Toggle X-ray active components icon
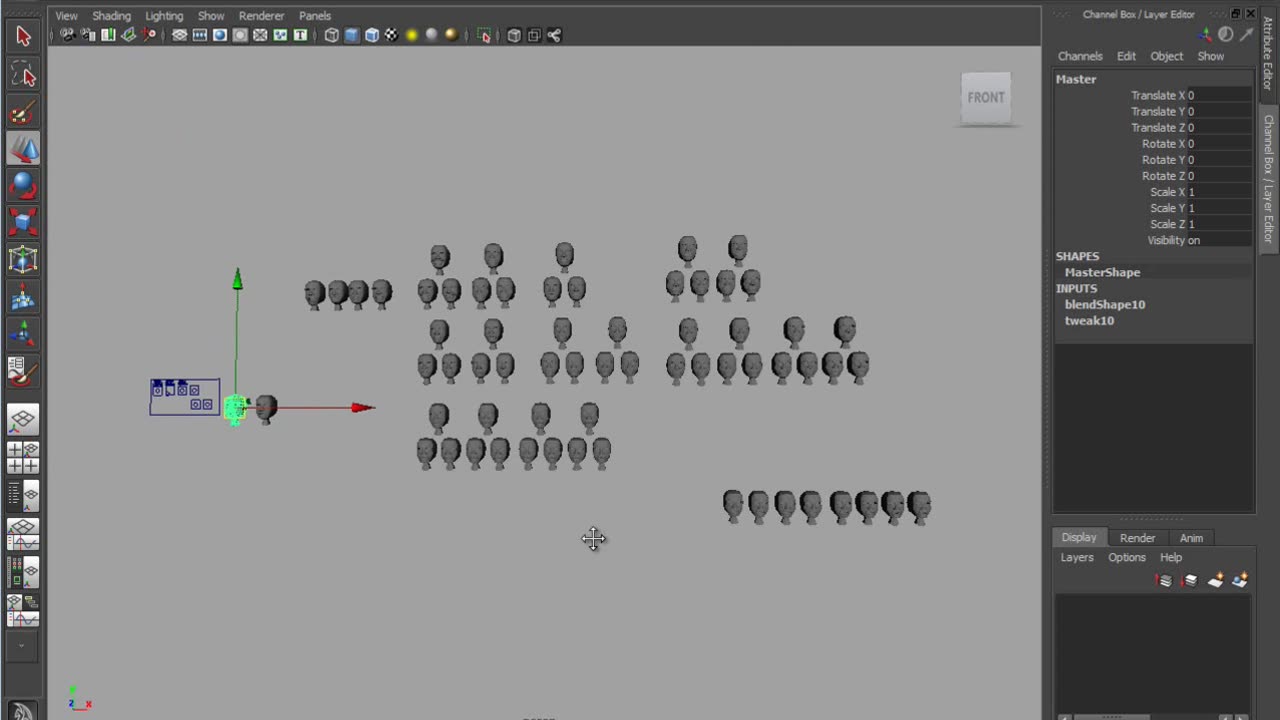 tap(534, 35)
